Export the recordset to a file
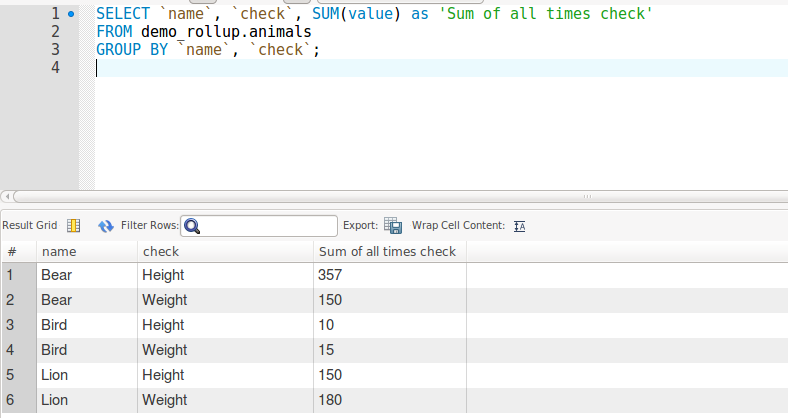788x418 pixels. [393, 226]
